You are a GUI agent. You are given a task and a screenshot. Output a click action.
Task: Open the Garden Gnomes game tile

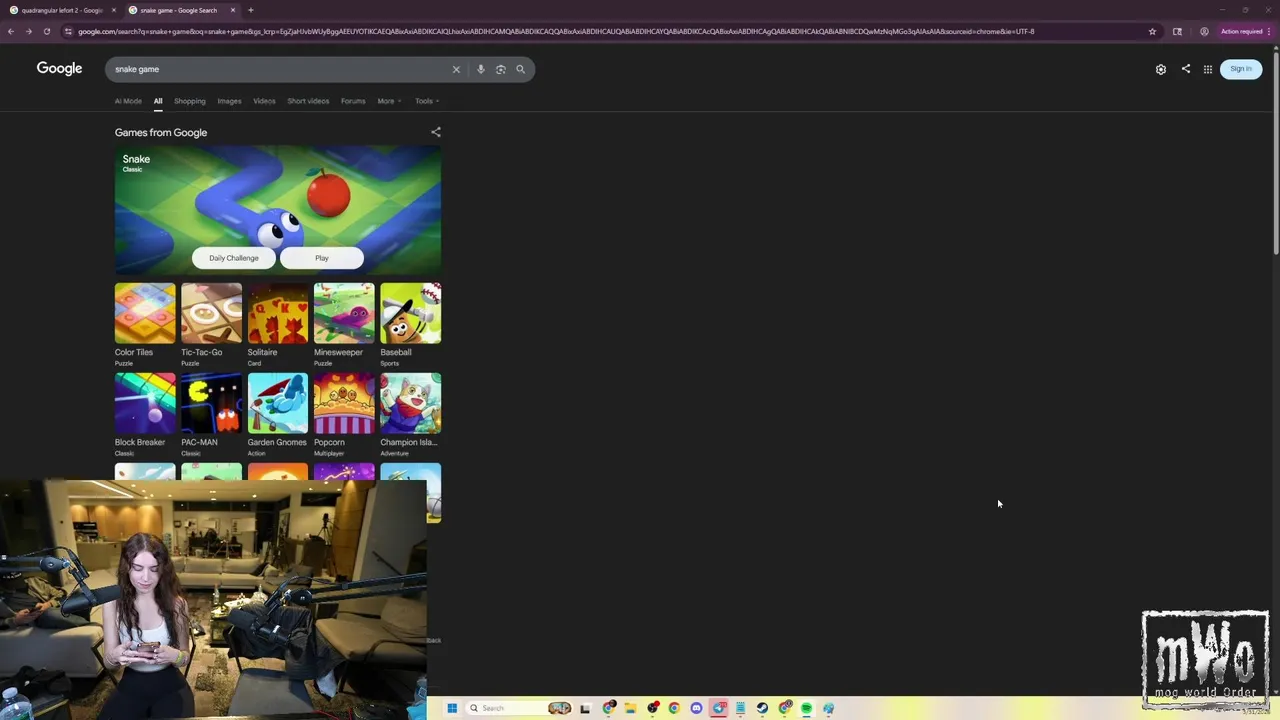pos(278,414)
